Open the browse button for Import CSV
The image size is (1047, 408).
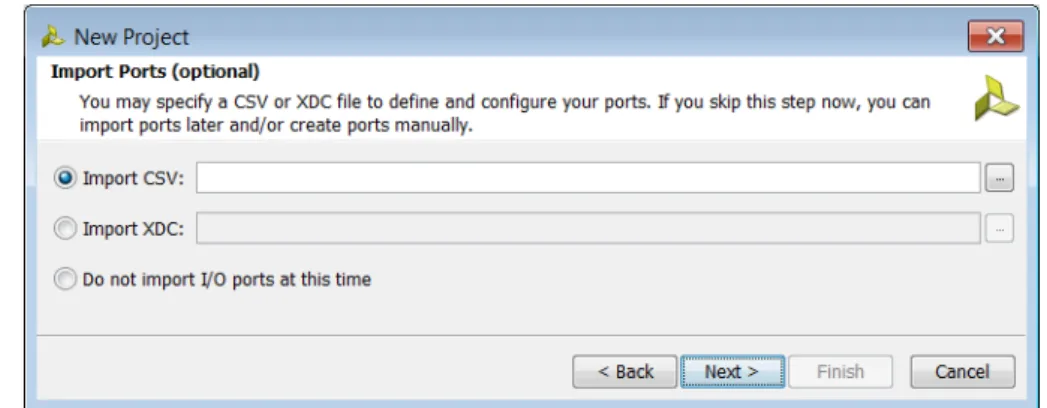(x=999, y=178)
